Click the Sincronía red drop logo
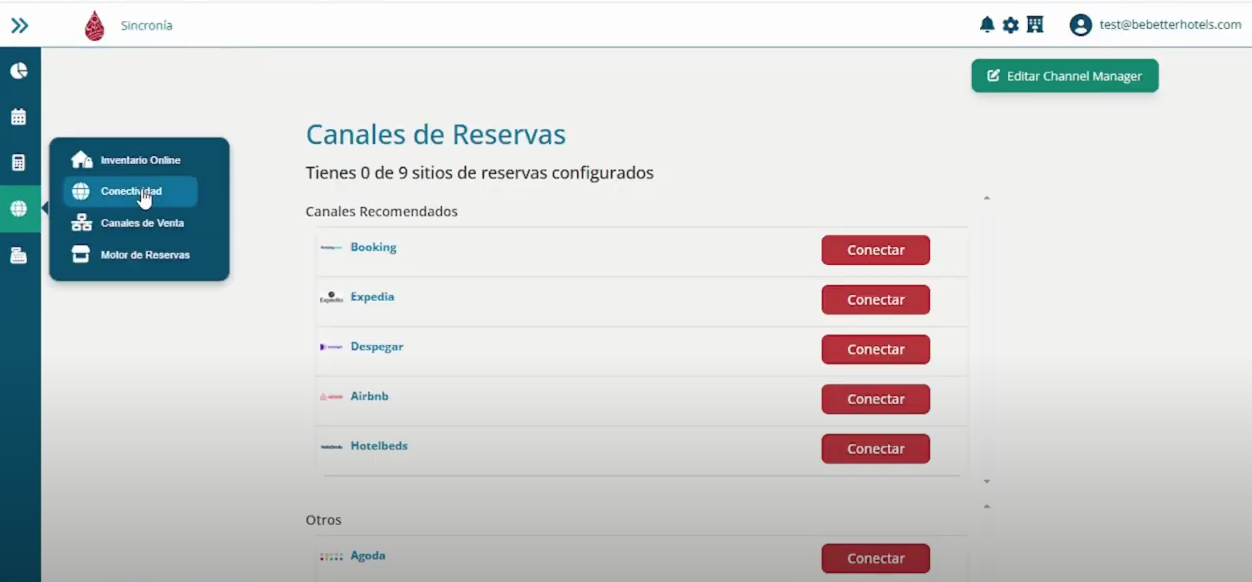1252x582 pixels. click(x=95, y=26)
